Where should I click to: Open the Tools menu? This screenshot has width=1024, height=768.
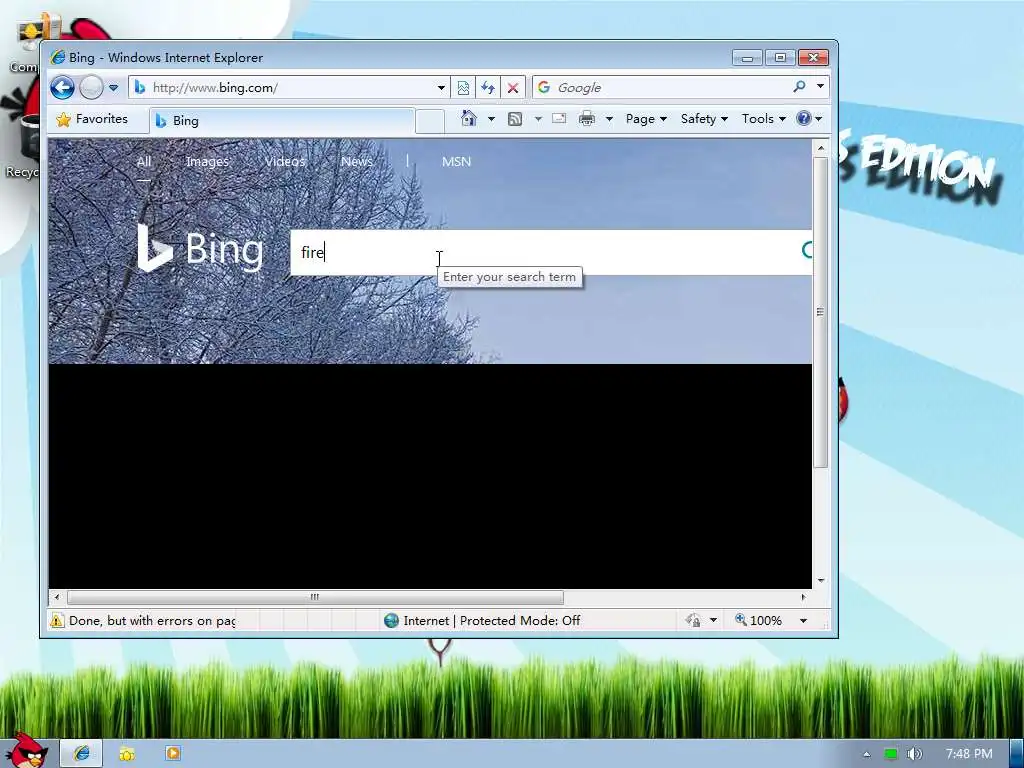pyautogui.click(x=763, y=119)
